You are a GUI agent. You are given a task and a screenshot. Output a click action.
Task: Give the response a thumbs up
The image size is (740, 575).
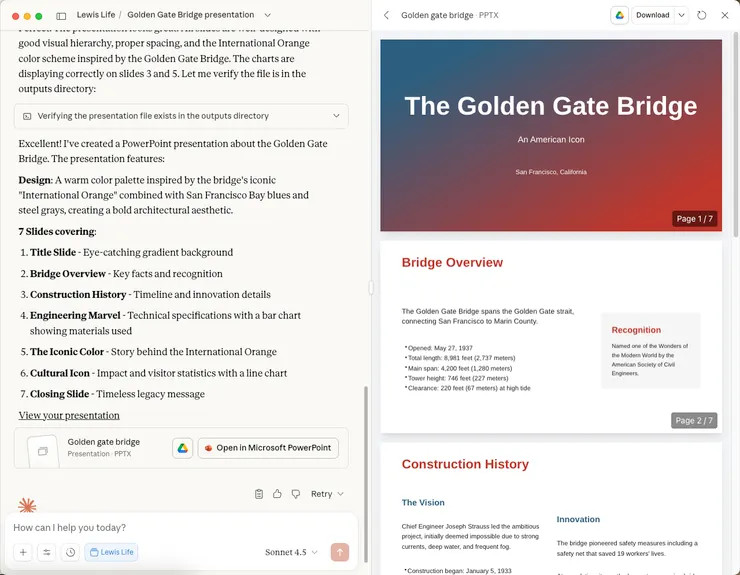point(277,494)
